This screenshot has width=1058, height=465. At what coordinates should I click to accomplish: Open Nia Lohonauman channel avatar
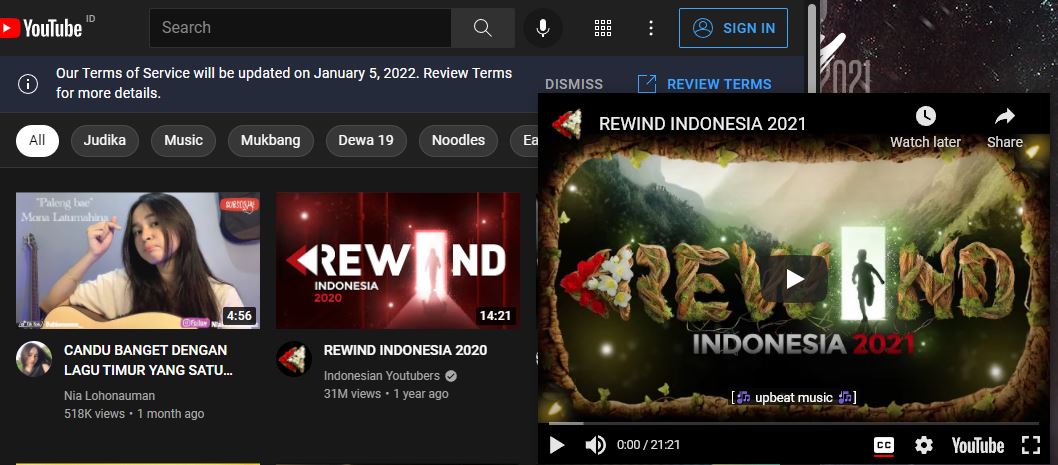(34, 359)
